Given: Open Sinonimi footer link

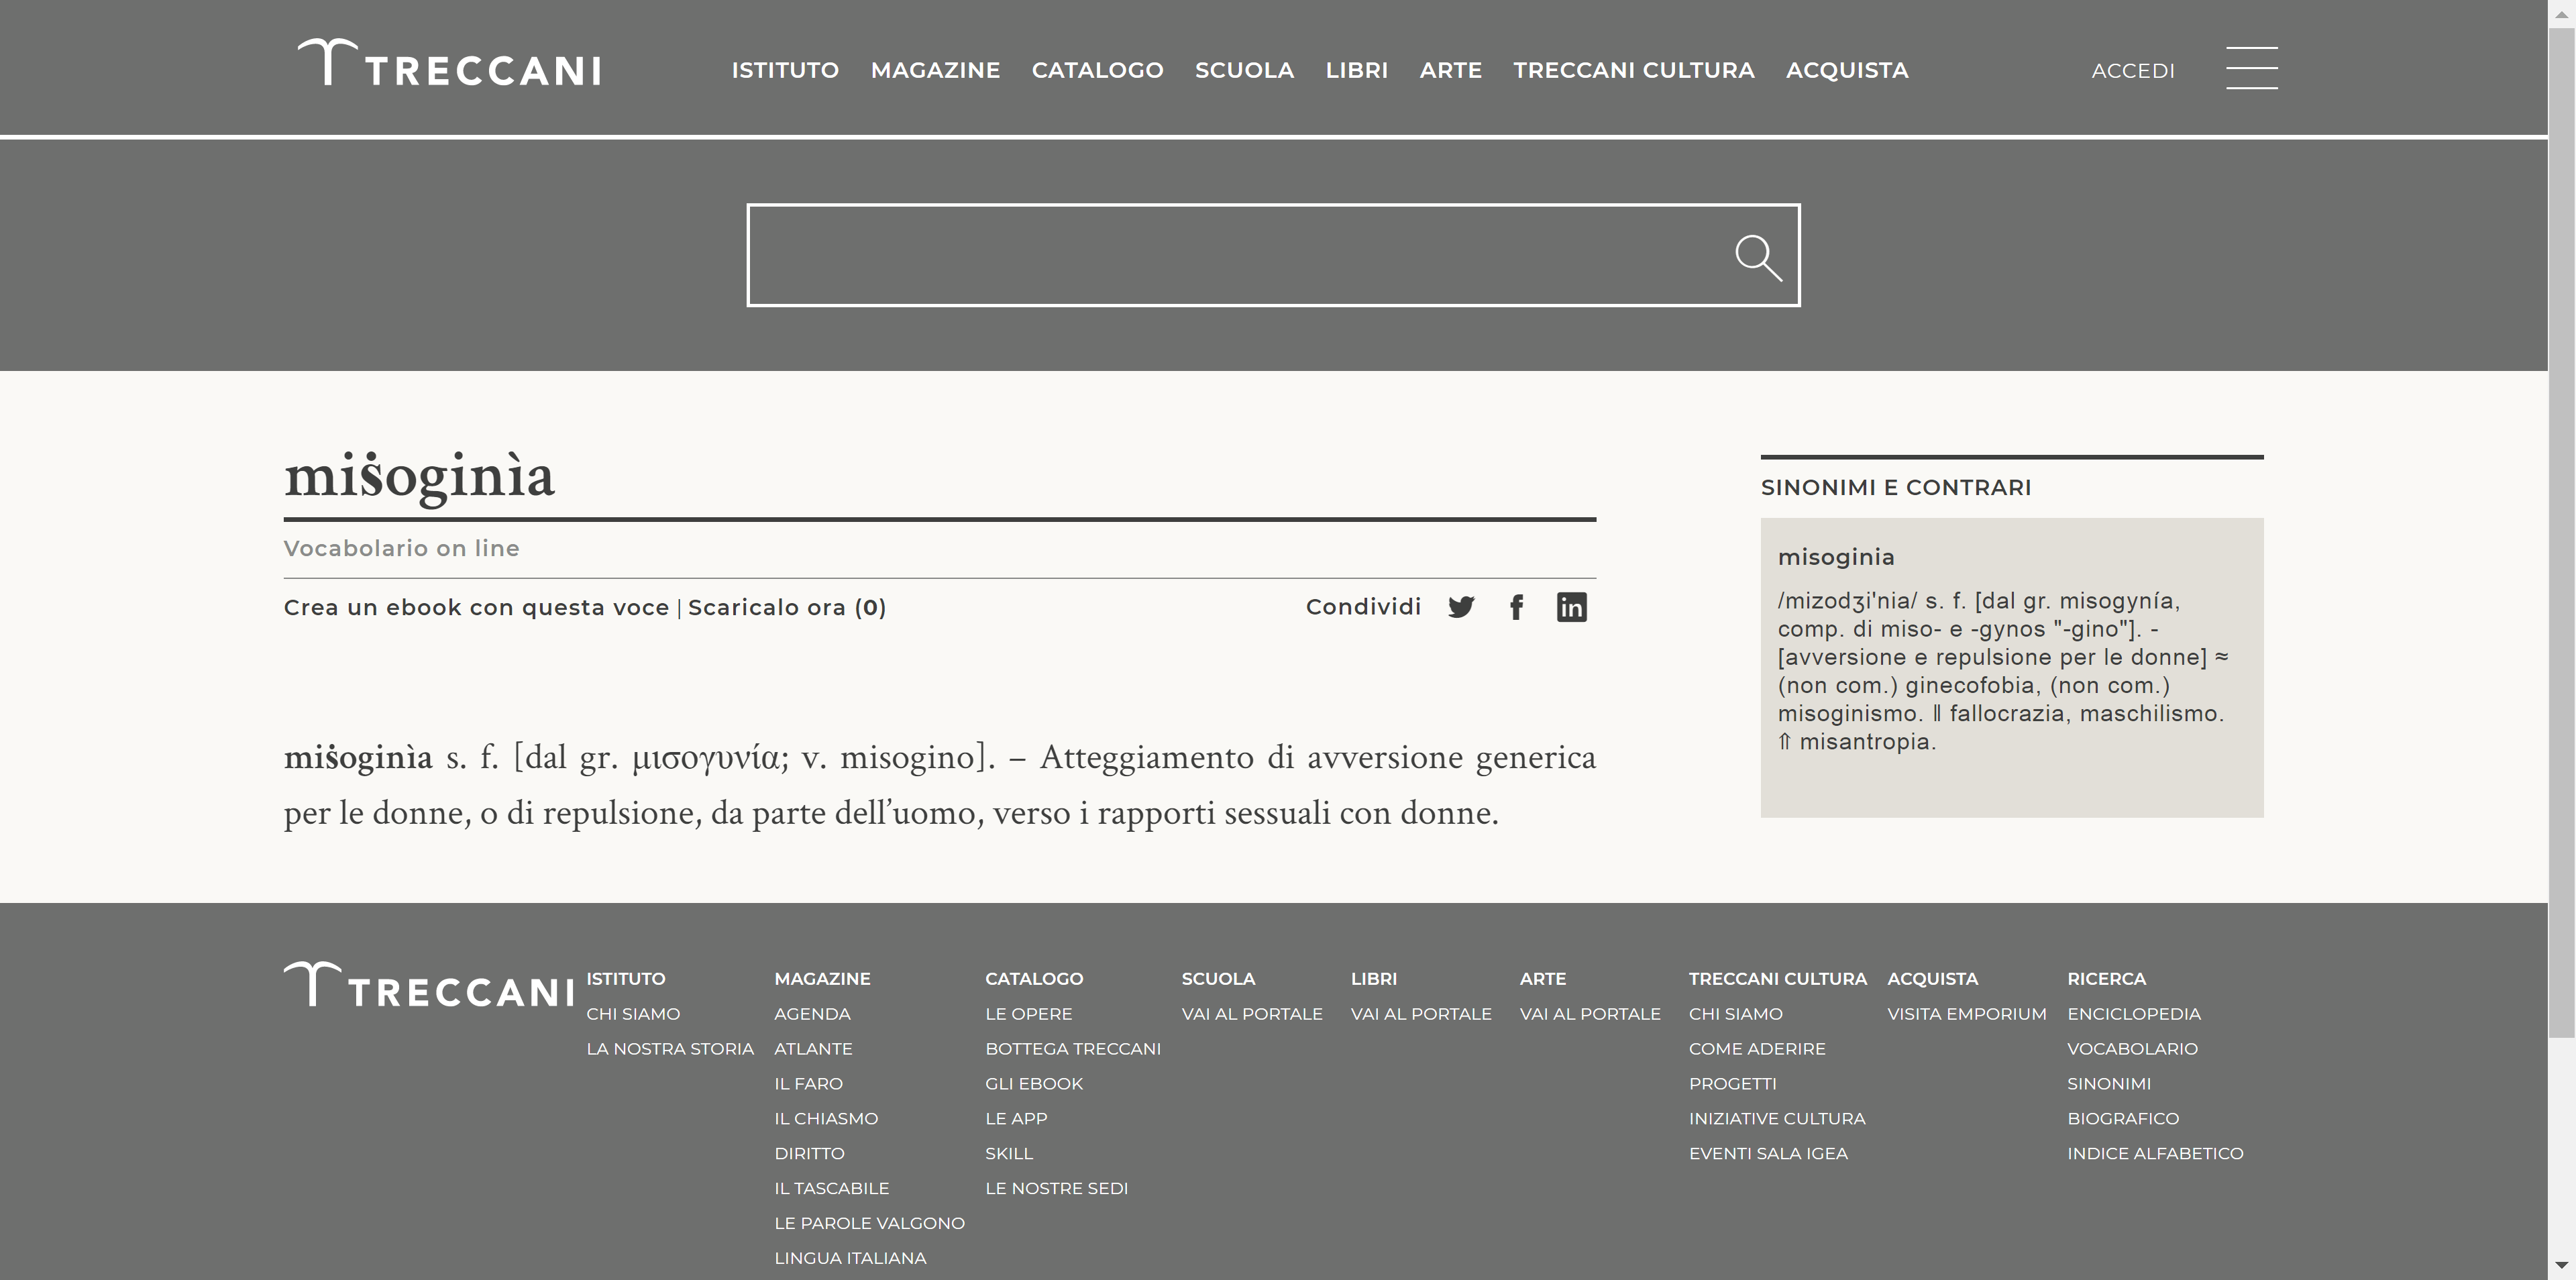Looking at the screenshot, I should click(x=2109, y=1084).
